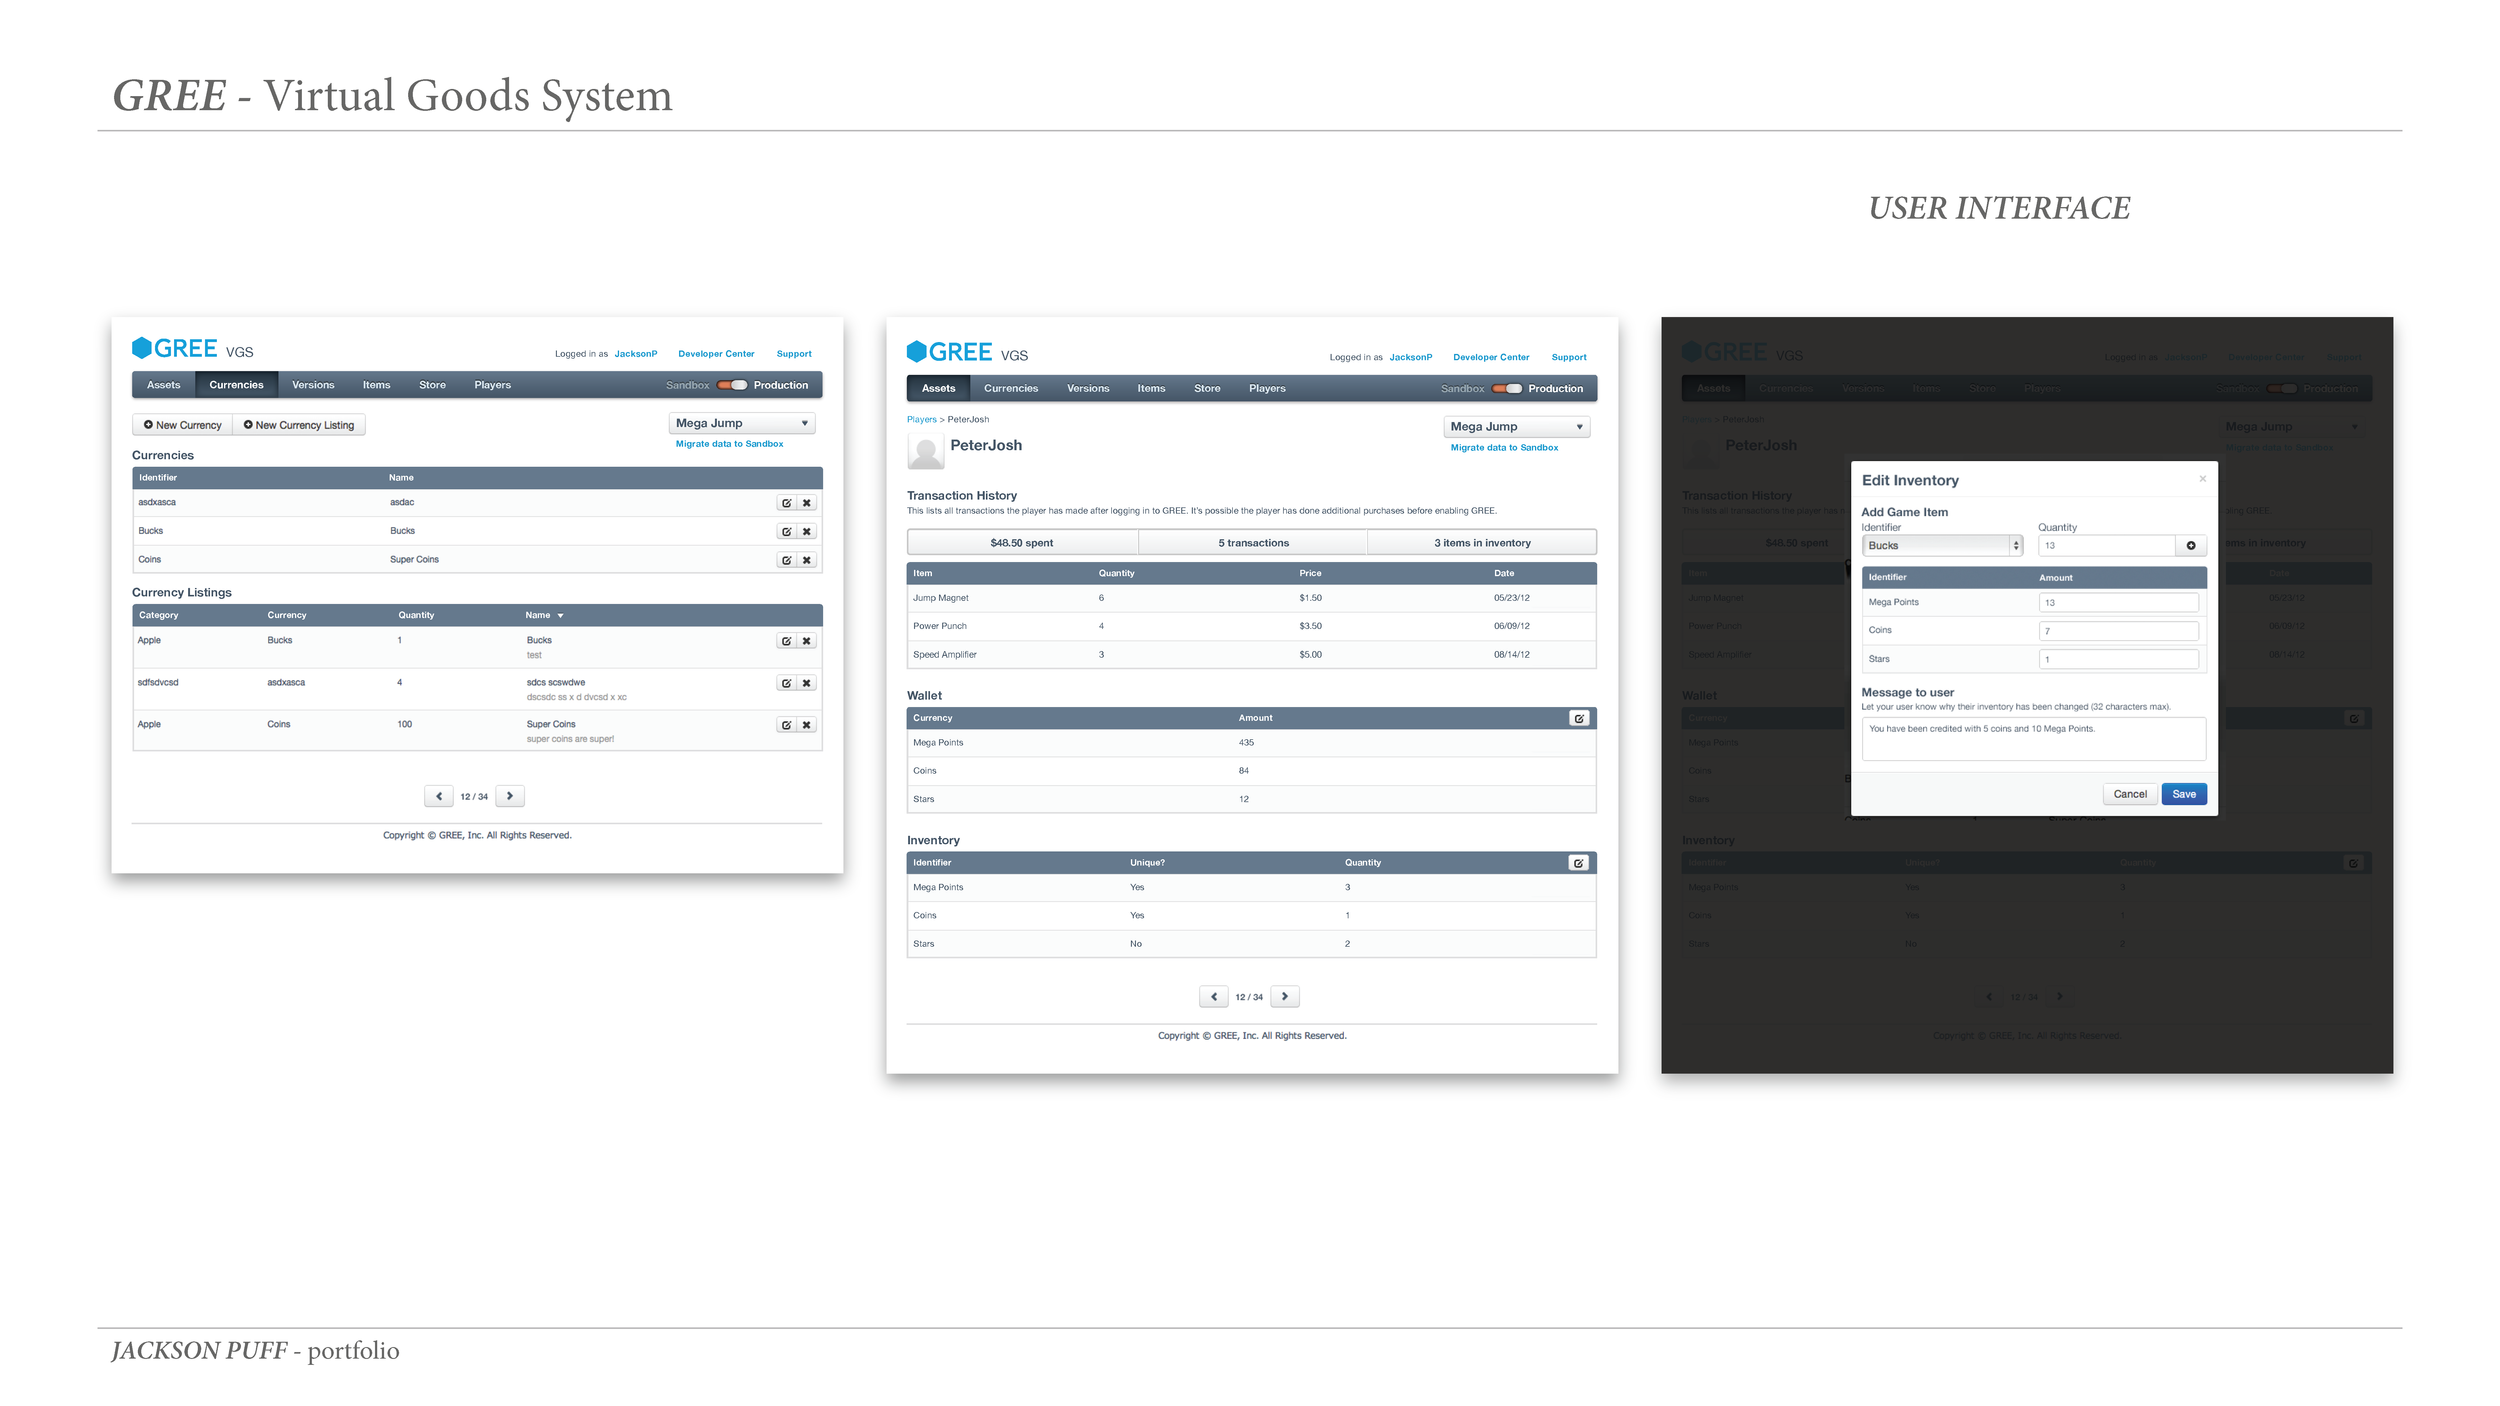Edit the asdxasca currency row

coord(787,503)
